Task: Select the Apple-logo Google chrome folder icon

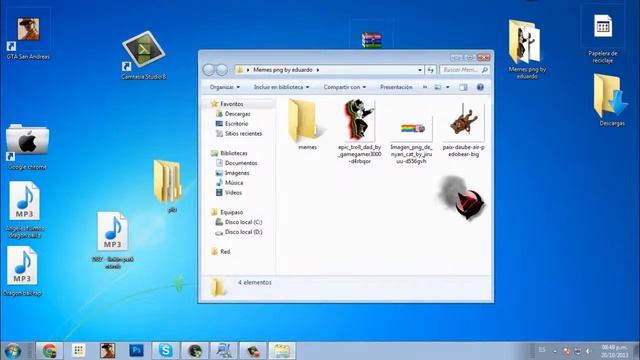Action: point(27,147)
